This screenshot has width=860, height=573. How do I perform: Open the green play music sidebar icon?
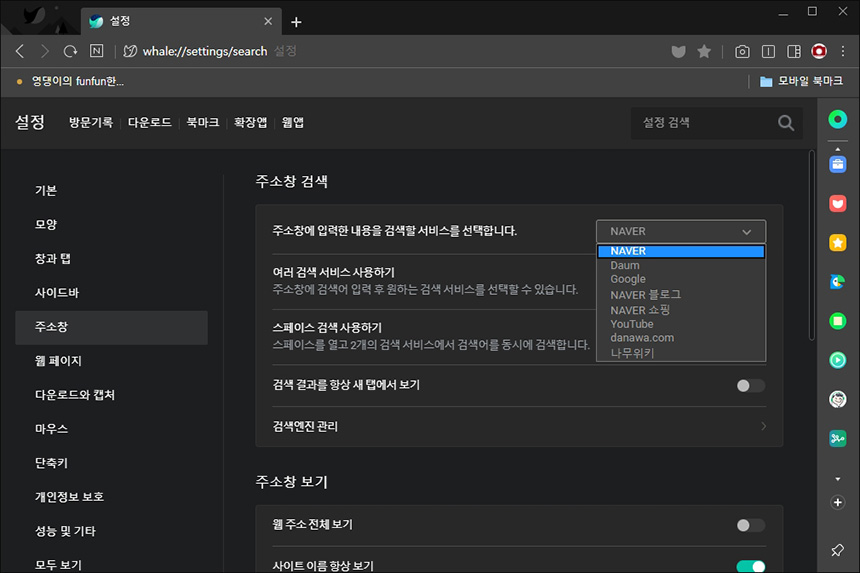point(838,360)
